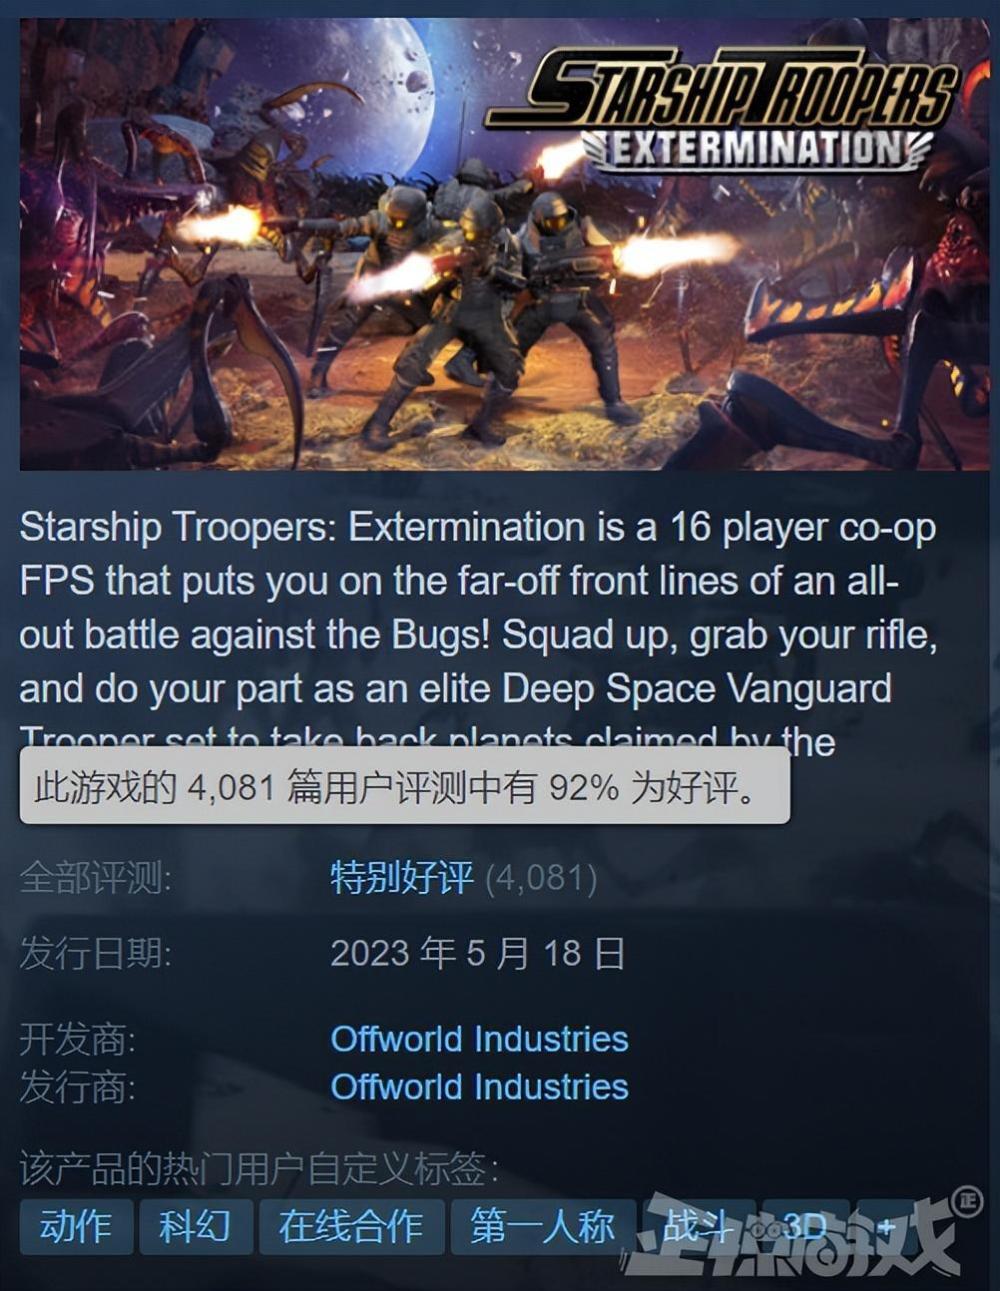
Task: Select the 科幻 tag
Action: point(195,1226)
